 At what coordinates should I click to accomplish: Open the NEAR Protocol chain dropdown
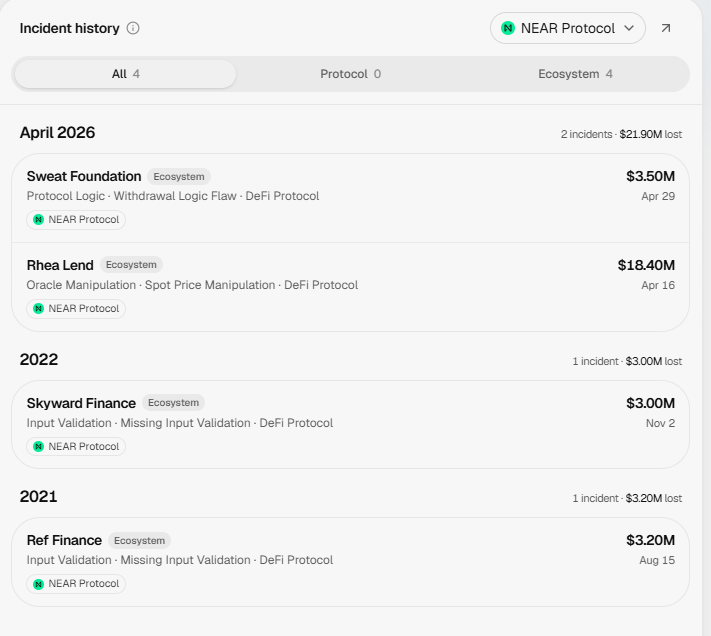click(x=568, y=28)
